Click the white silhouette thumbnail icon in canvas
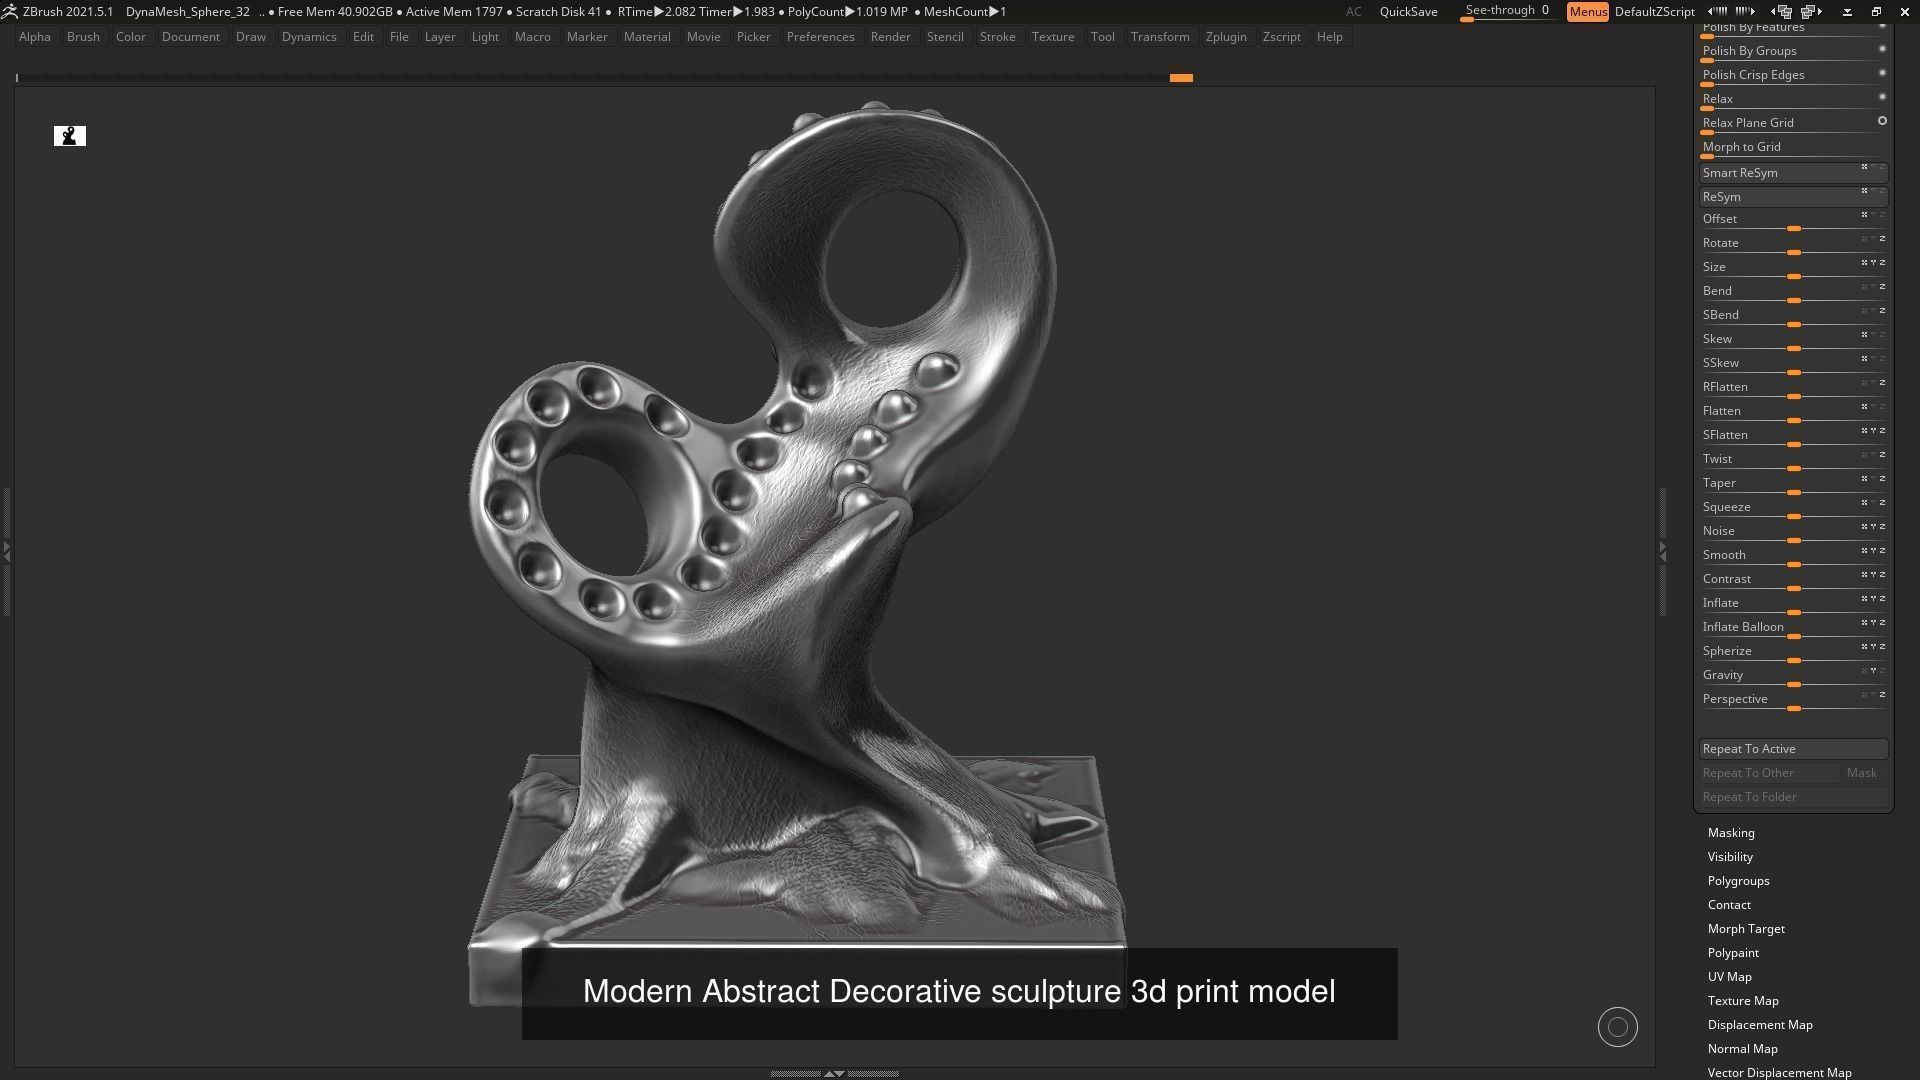The width and height of the screenshot is (1920, 1080). [70, 136]
